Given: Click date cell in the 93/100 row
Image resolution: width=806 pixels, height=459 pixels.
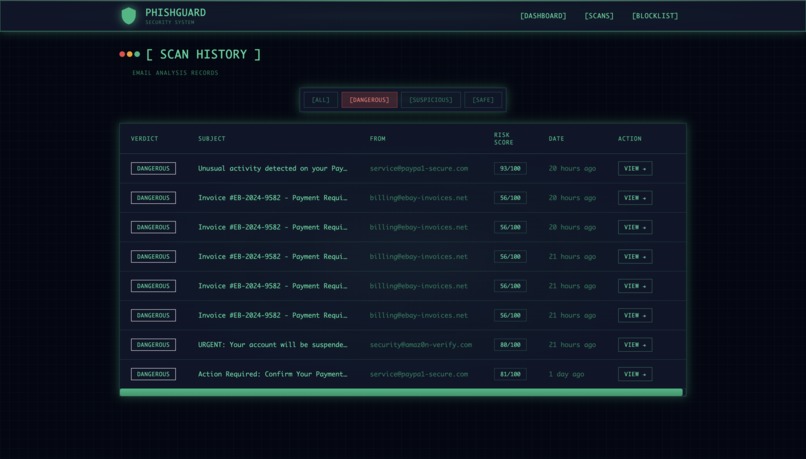Looking at the screenshot, I should click(572, 169).
